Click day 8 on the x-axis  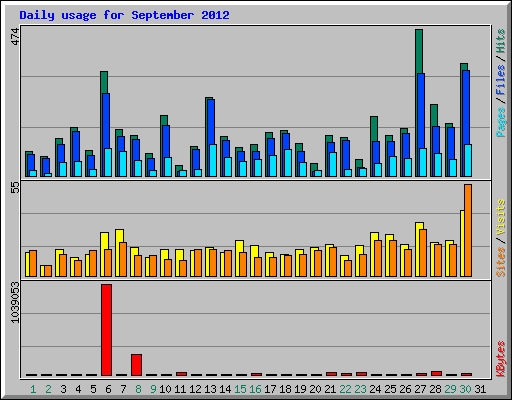click(138, 389)
